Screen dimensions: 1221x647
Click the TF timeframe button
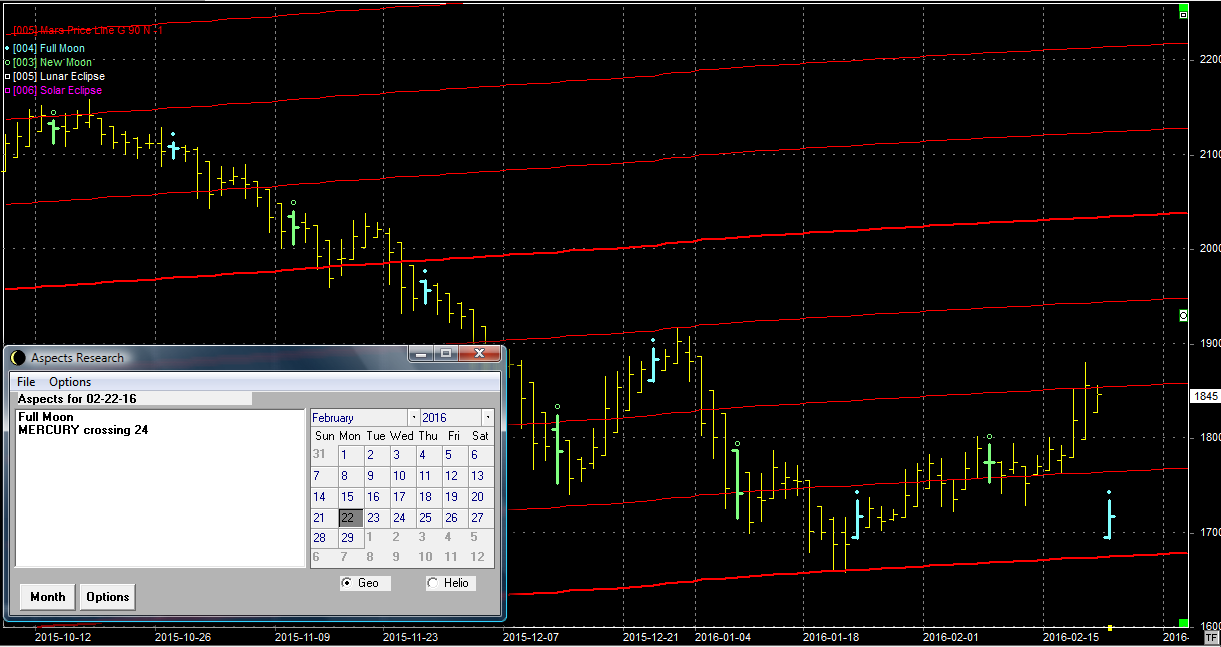(x=1212, y=636)
